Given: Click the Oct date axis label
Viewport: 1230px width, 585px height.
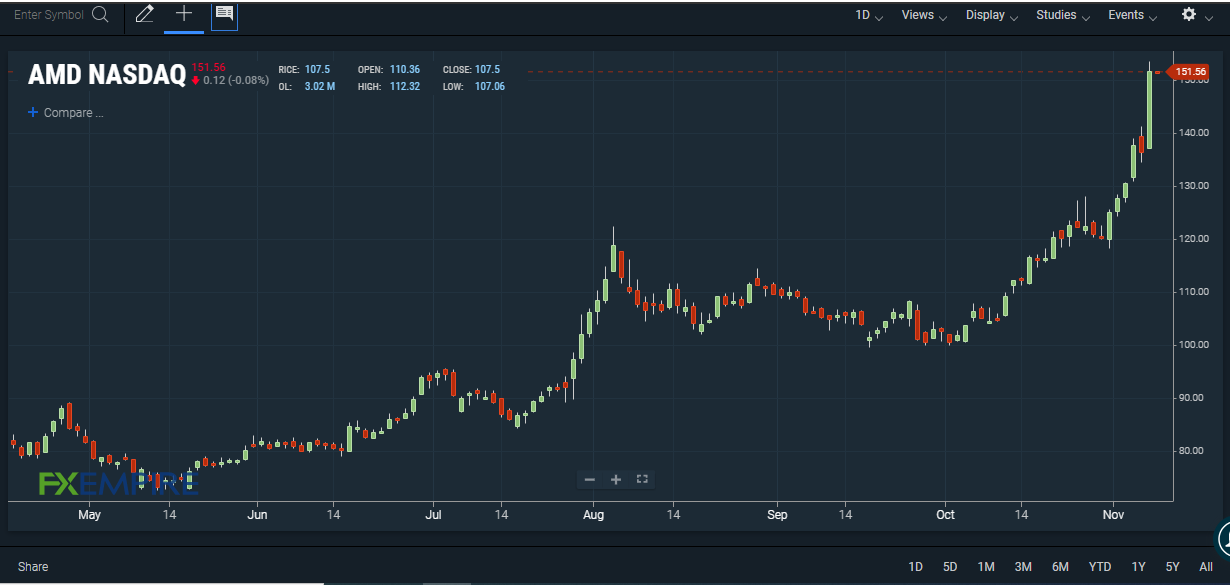Looking at the screenshot, I should point(945,515).
